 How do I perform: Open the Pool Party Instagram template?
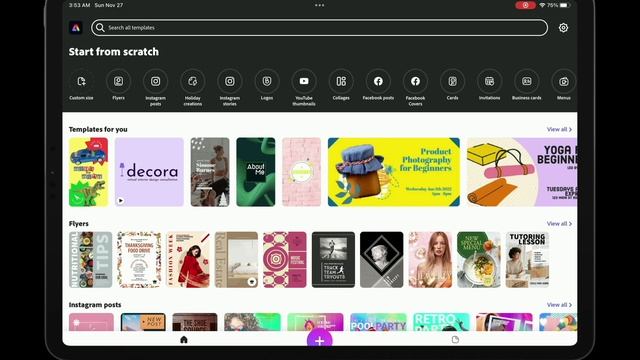(x=378, y=322)
